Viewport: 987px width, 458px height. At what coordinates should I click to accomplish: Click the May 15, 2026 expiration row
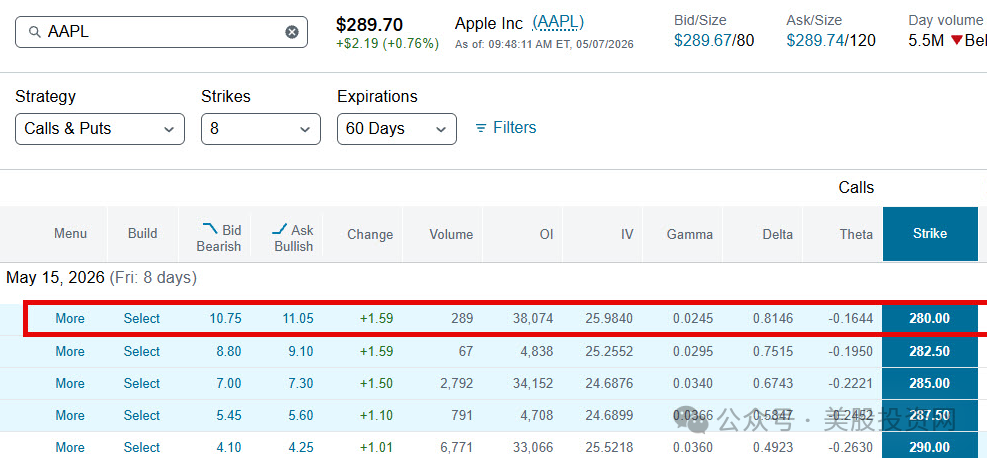coord(101,277)
